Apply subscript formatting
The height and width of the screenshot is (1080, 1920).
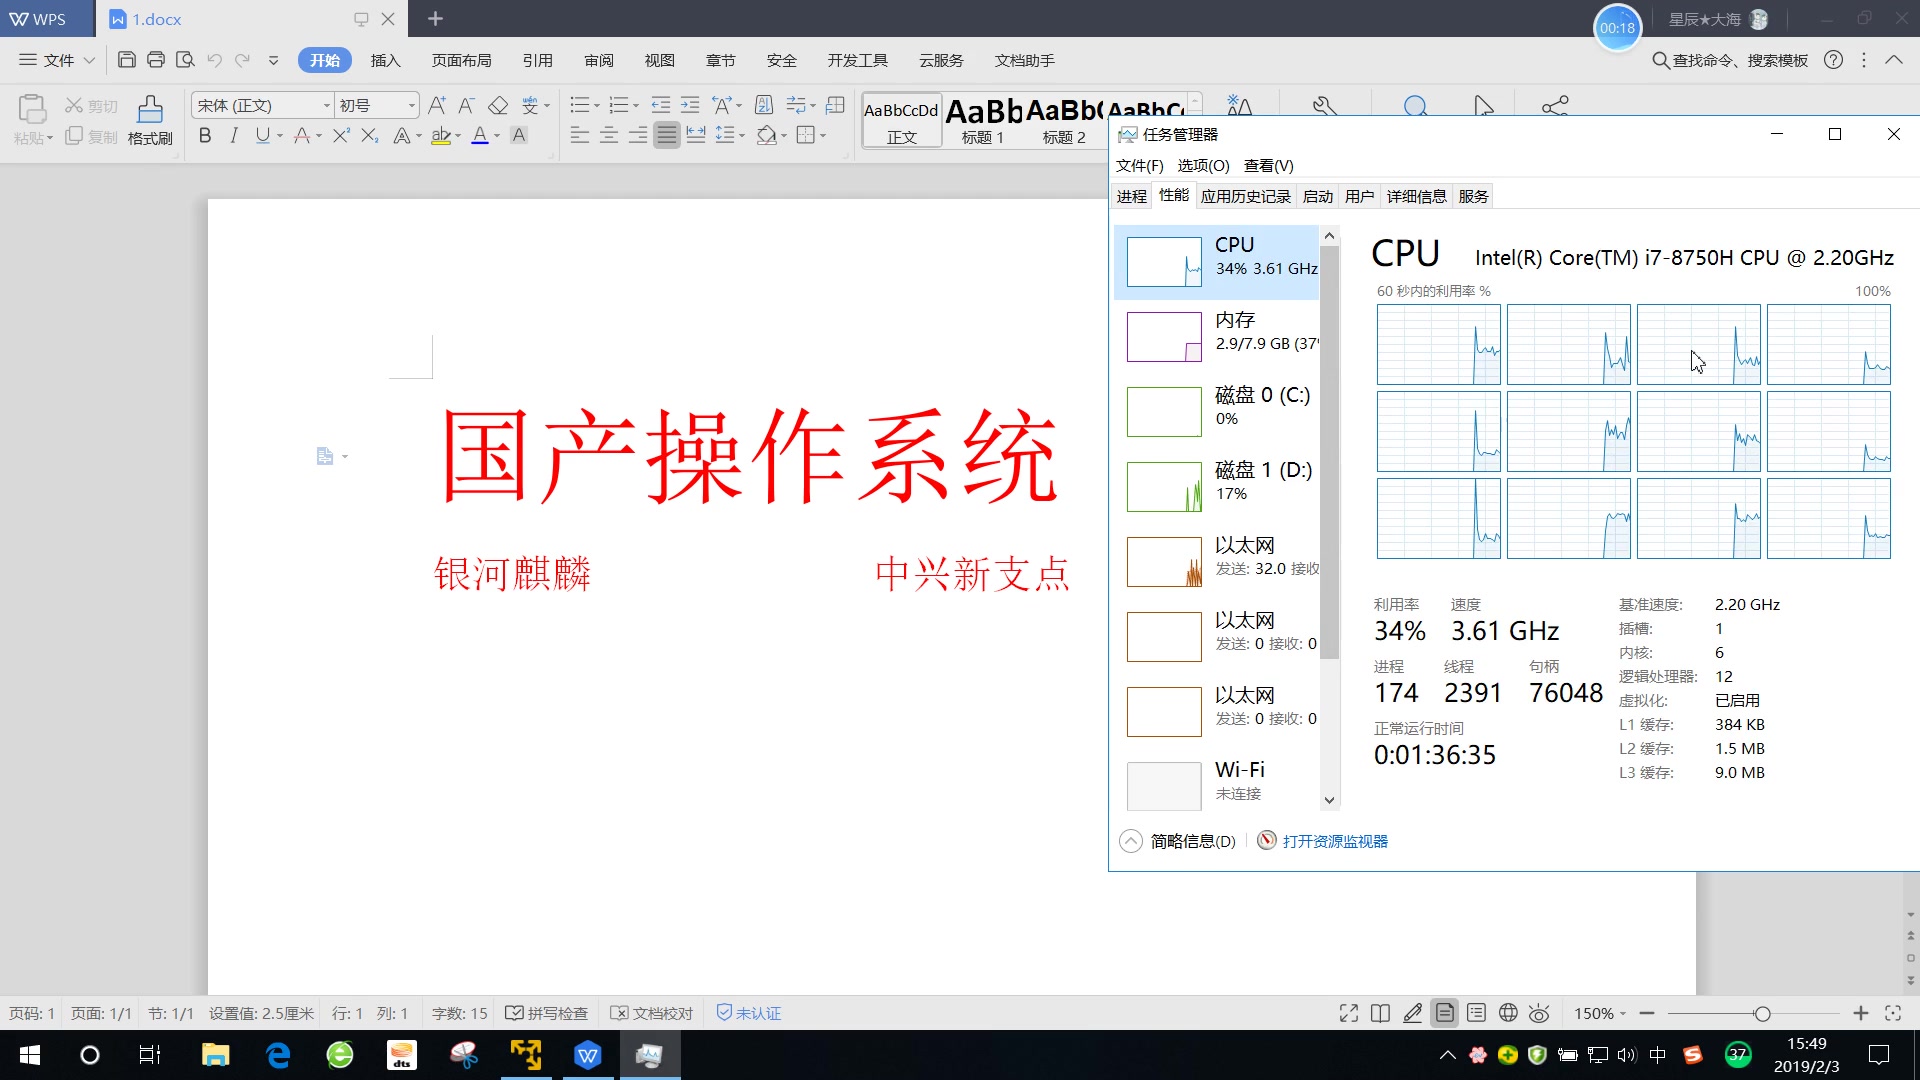370,135
